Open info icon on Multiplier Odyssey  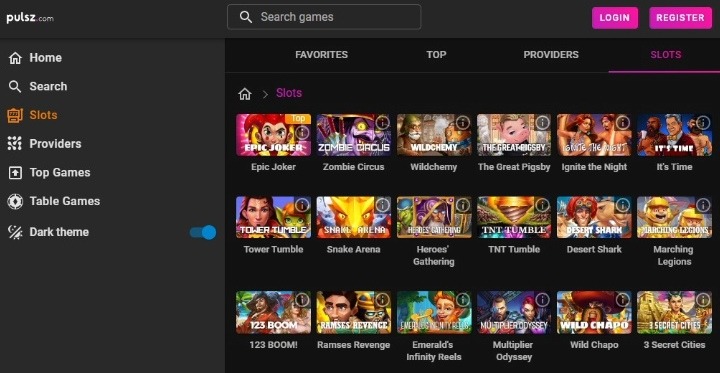[542, 300]
